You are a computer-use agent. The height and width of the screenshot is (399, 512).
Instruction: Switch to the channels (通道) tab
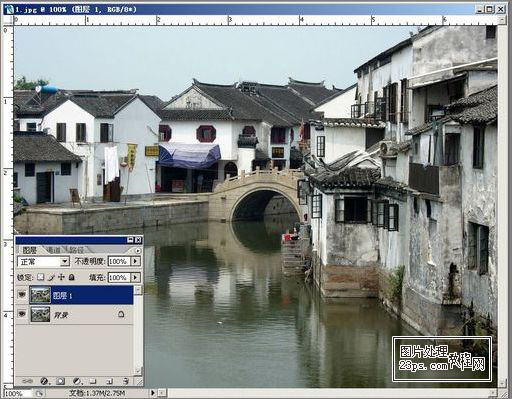54,250
